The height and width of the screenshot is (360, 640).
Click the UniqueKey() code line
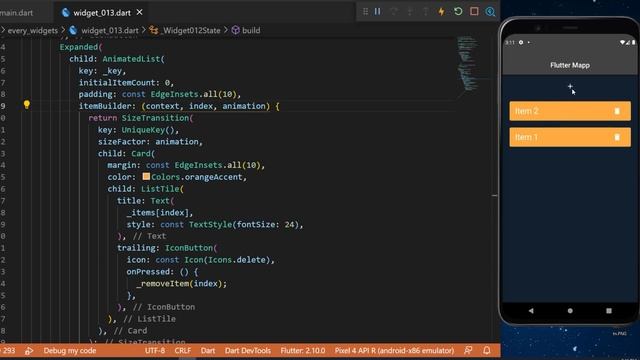click(x=138, y=130)
